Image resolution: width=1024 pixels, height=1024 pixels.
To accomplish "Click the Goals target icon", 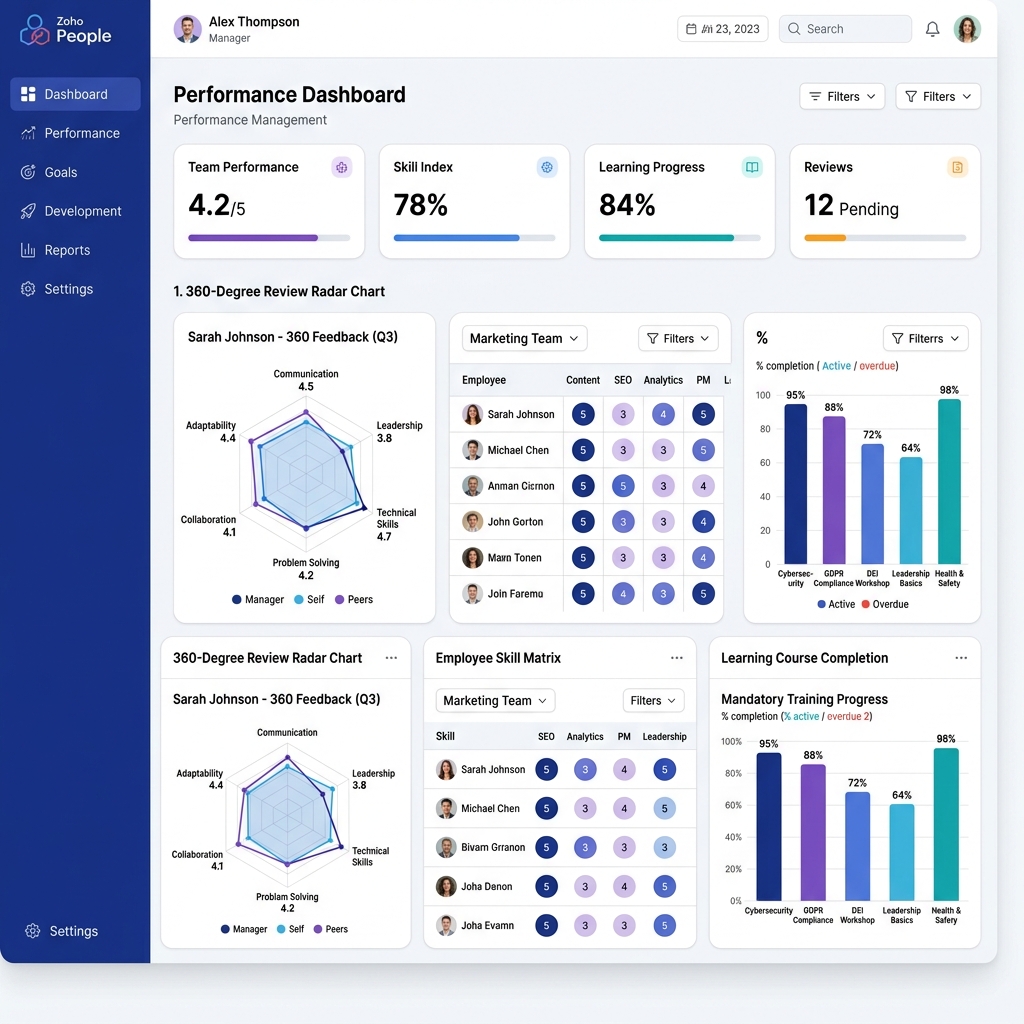I will point(28,172).
